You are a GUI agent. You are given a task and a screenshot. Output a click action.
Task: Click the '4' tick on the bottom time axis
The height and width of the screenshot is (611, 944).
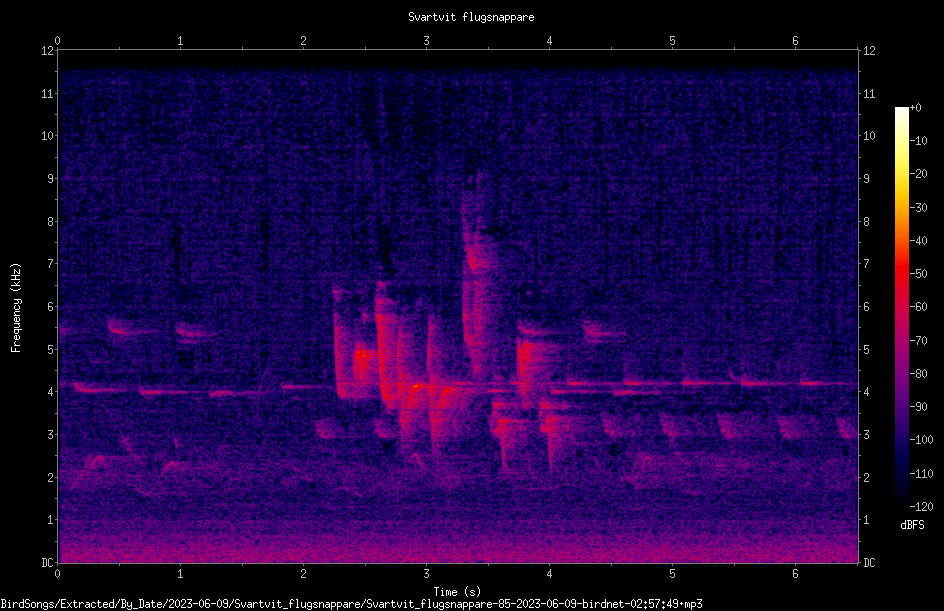click(550, 574)
